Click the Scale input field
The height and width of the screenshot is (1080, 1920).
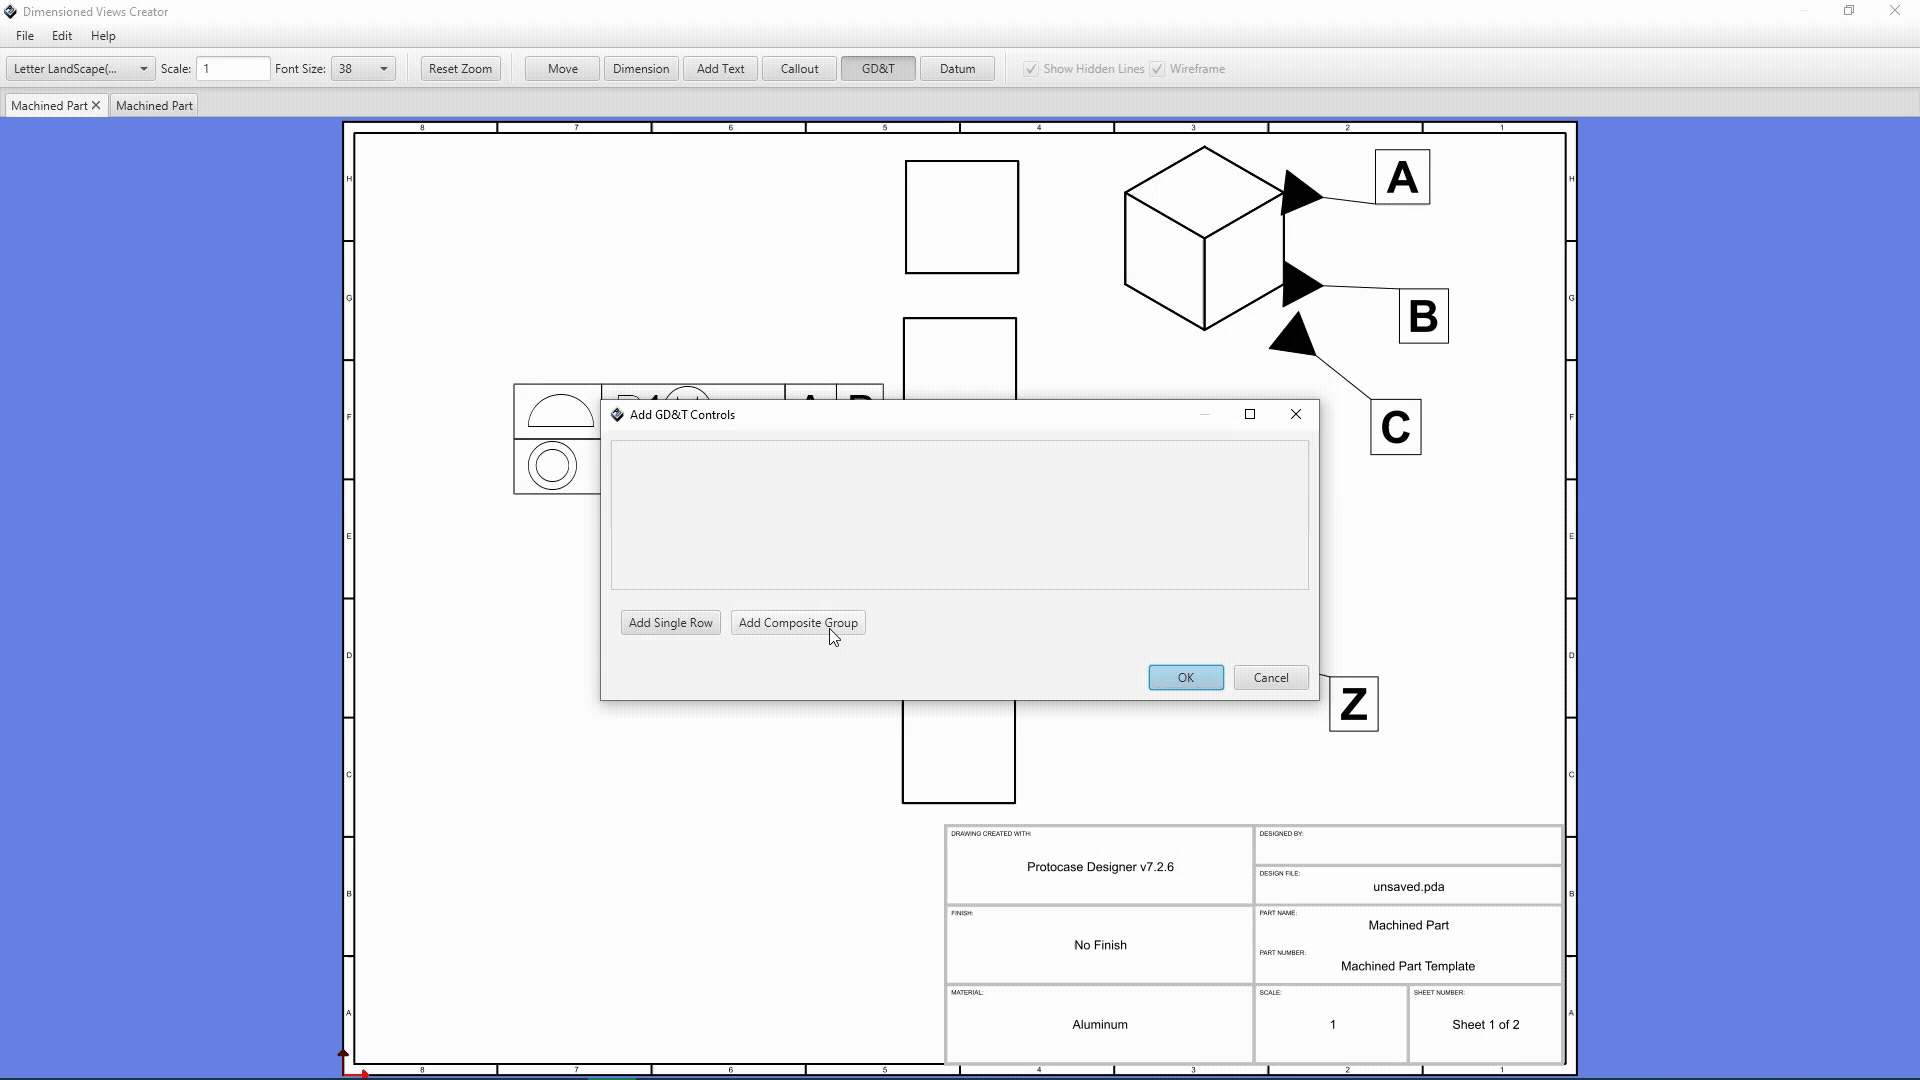tap(233, 69)
